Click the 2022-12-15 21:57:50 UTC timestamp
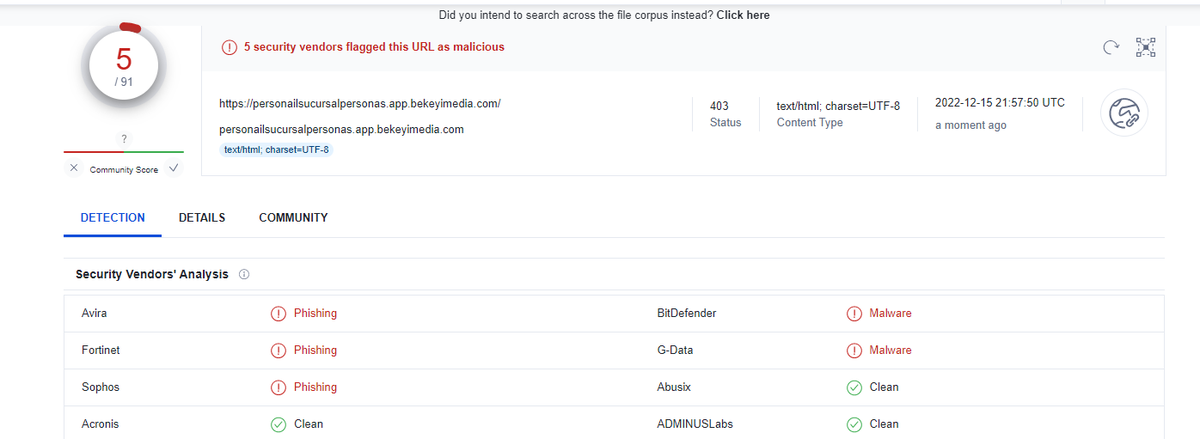Image resolution: width=1200 pixels, height=439 pixels. click(1000, 103)
